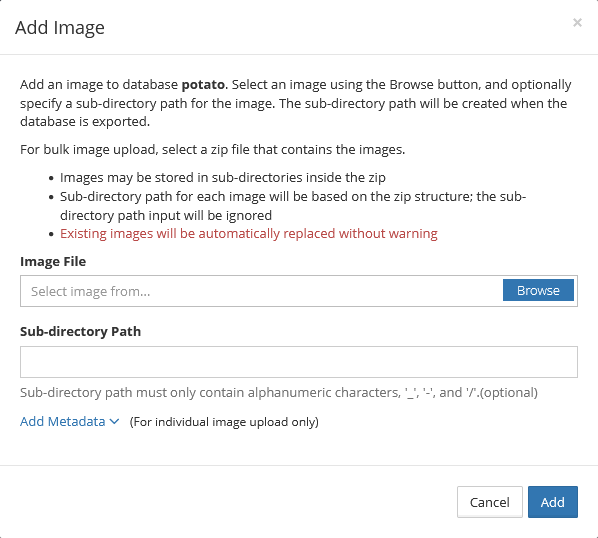This screenshot has height=538, width=598.
Task: Cancel the image upload dialog
Action: (x=490, y=502)
